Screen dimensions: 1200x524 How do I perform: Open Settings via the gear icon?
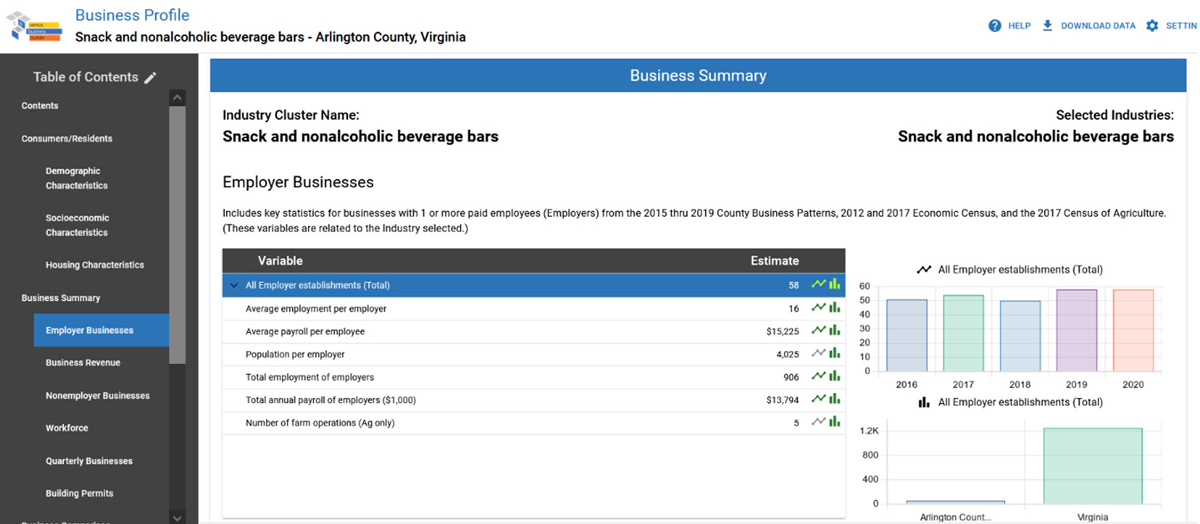tap(1152, 26)
